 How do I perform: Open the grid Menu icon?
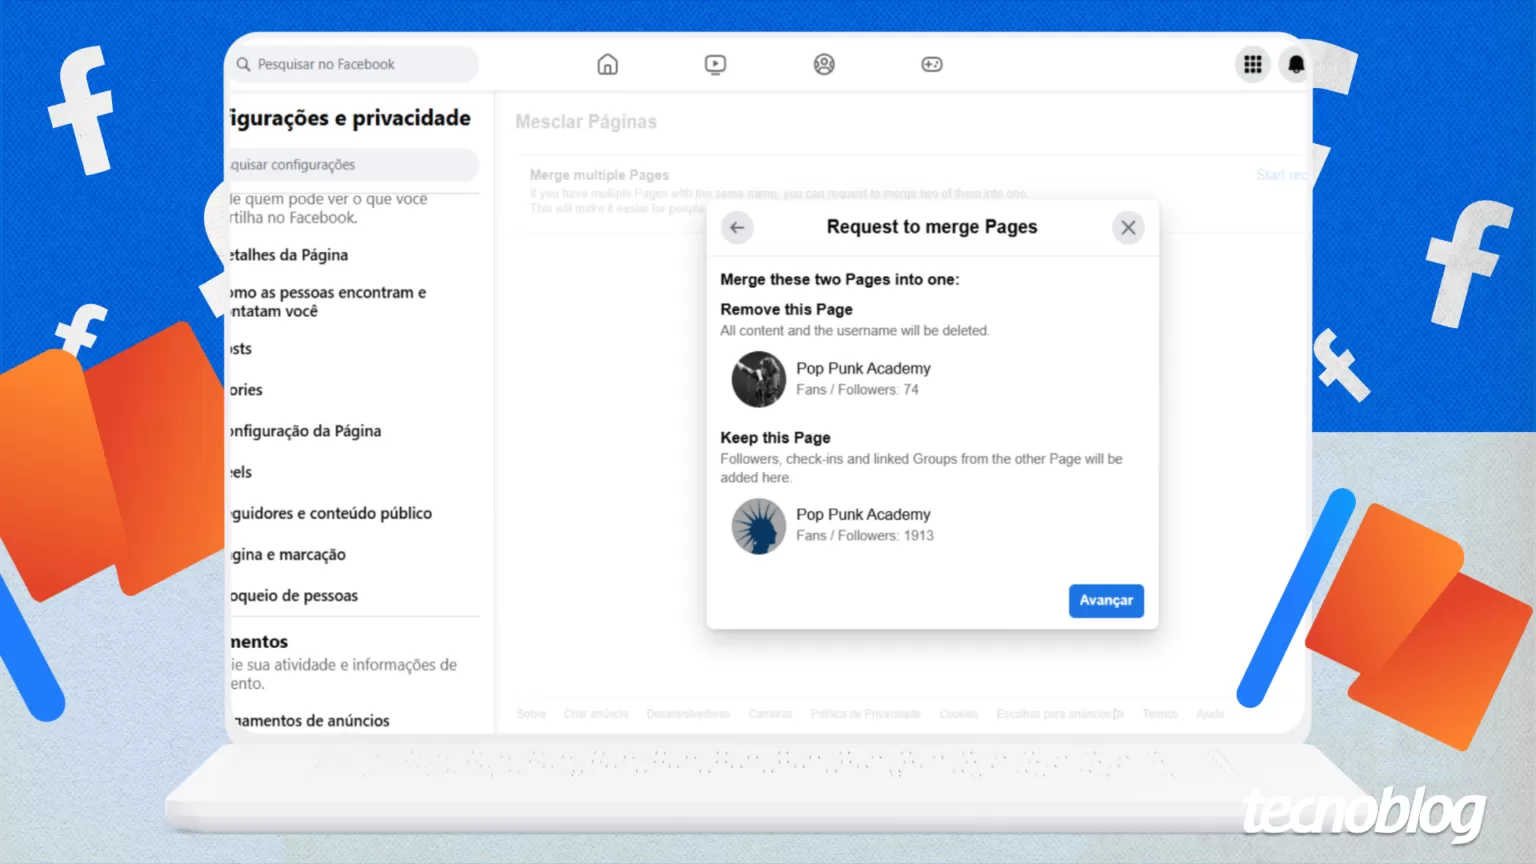[x=1252, y=65]
